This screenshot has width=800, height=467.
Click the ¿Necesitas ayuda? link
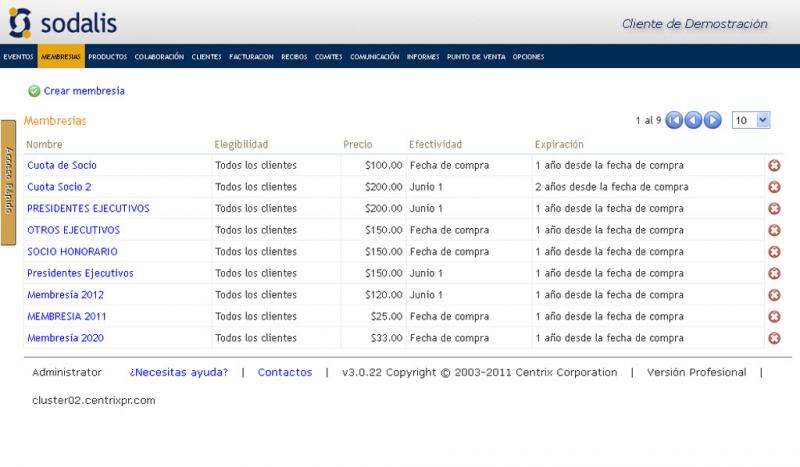tap(178, 372)
